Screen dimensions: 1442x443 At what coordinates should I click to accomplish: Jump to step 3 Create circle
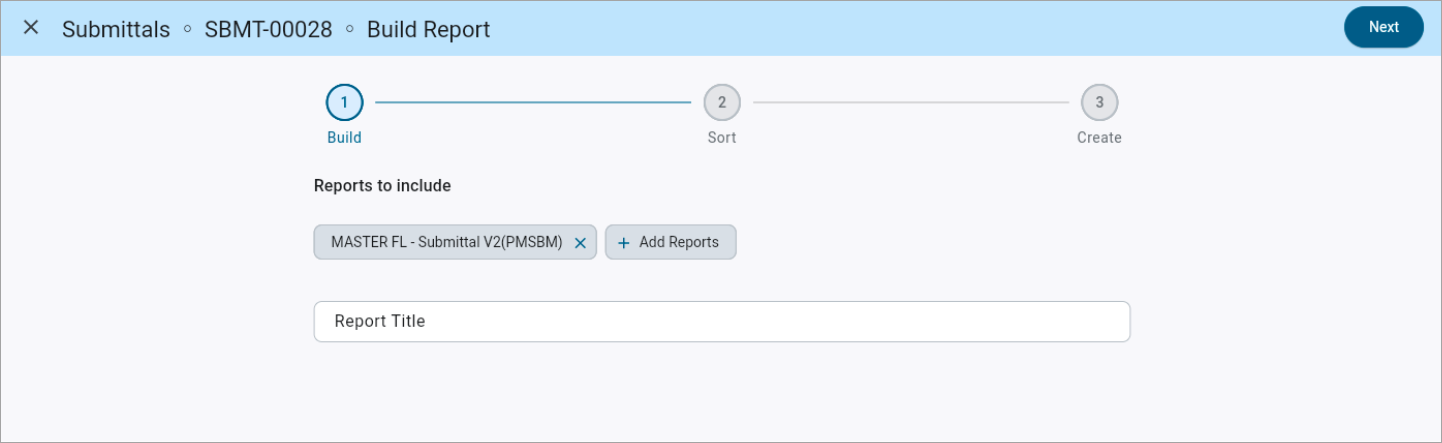(x=1099, y=102)
